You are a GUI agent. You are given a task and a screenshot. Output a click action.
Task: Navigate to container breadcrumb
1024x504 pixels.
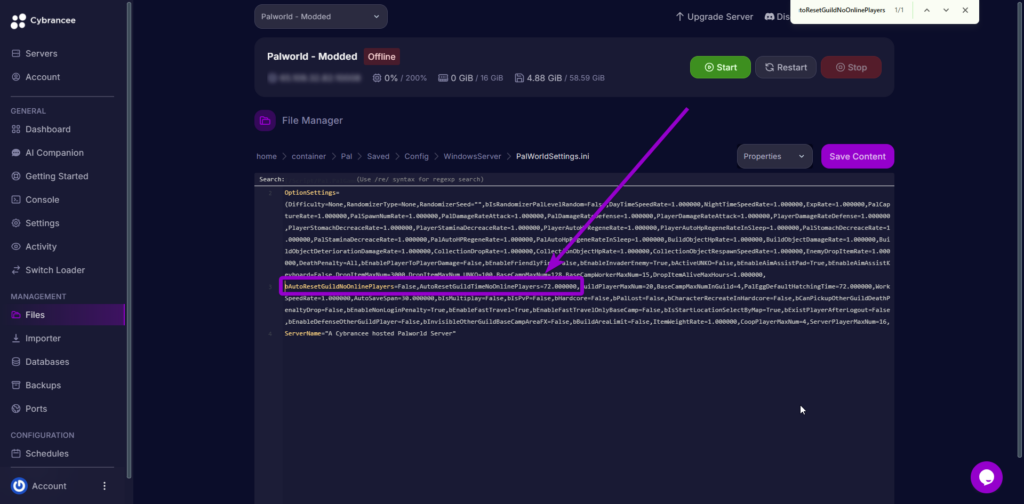(308, 157)
